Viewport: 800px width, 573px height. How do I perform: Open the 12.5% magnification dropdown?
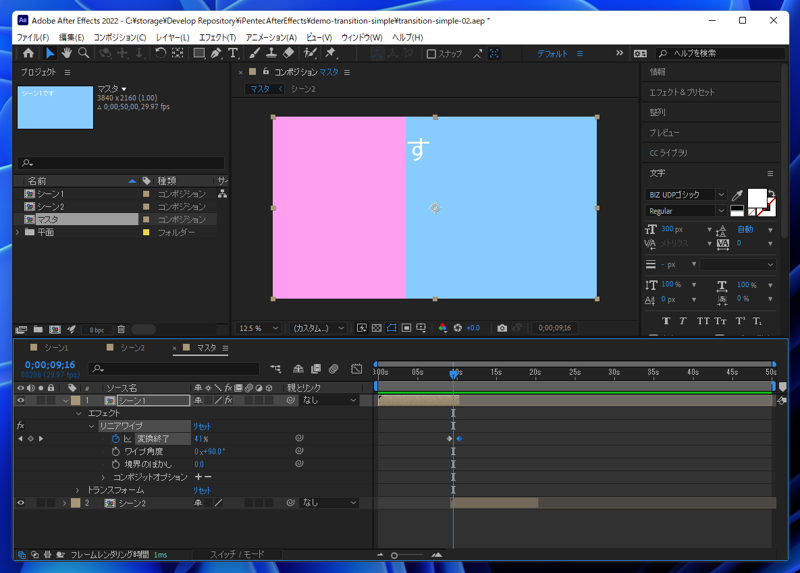click(x=260, y=328)
